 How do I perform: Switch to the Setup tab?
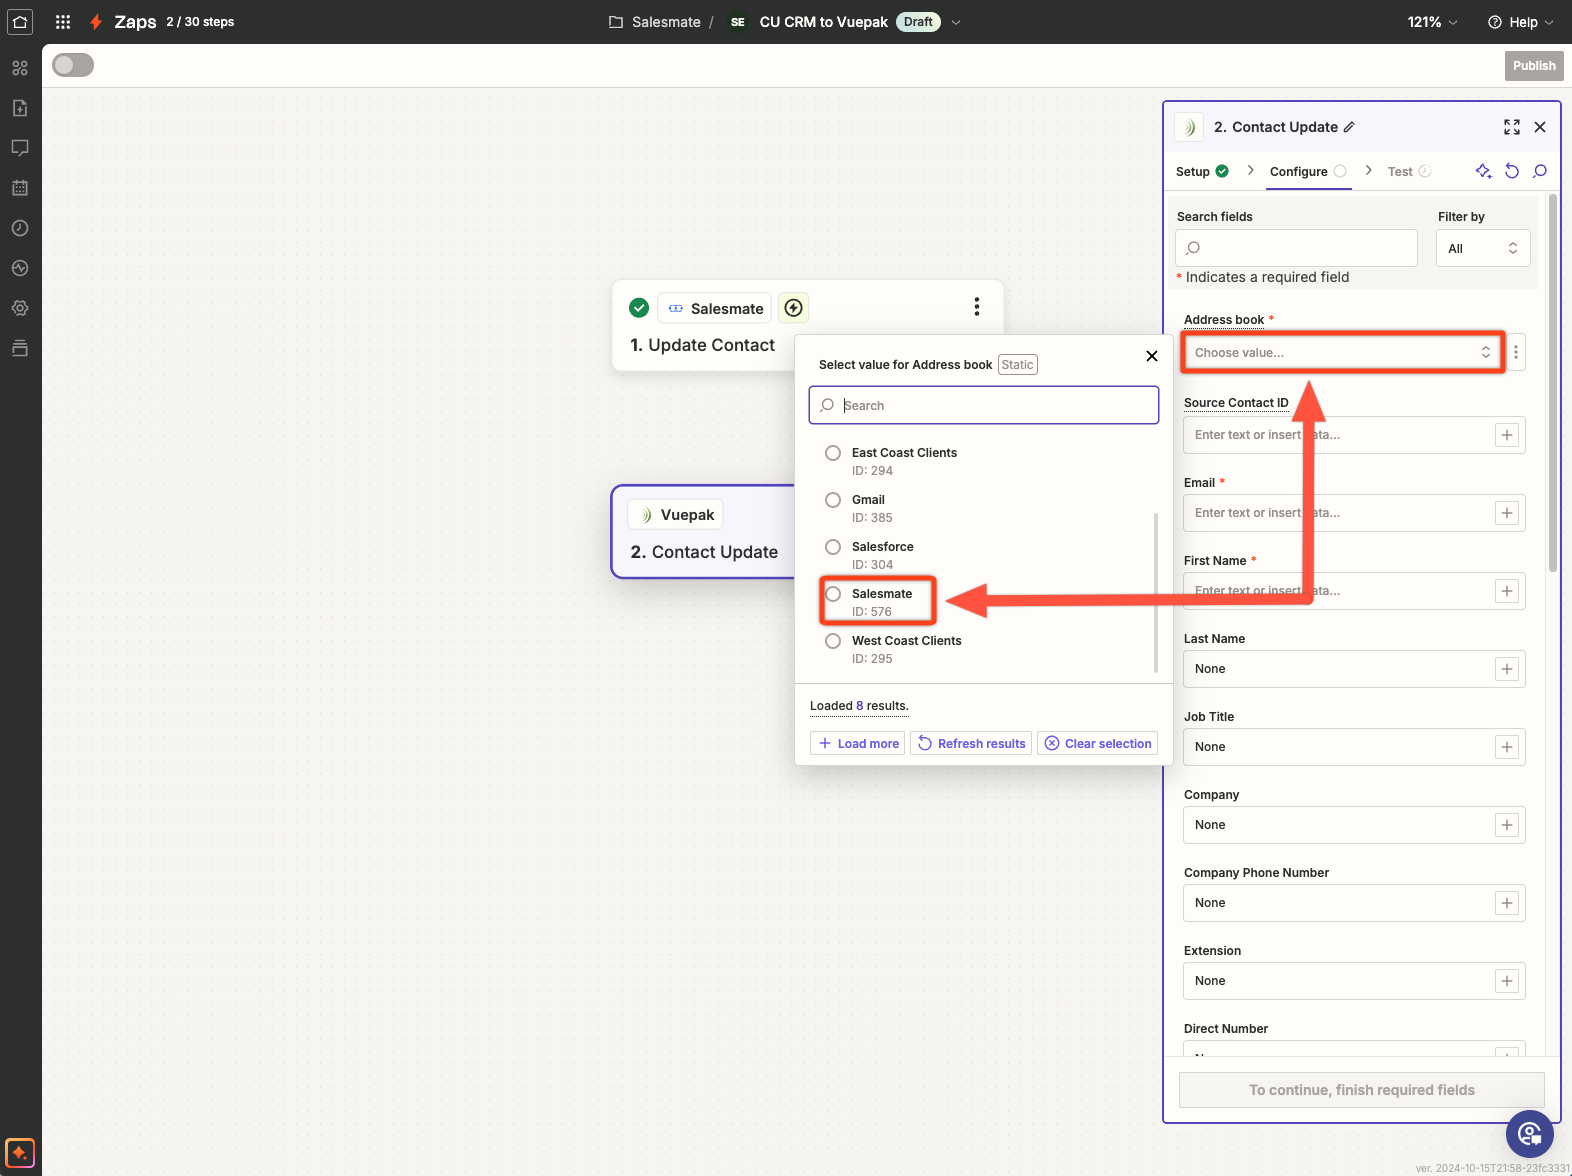1202,171
